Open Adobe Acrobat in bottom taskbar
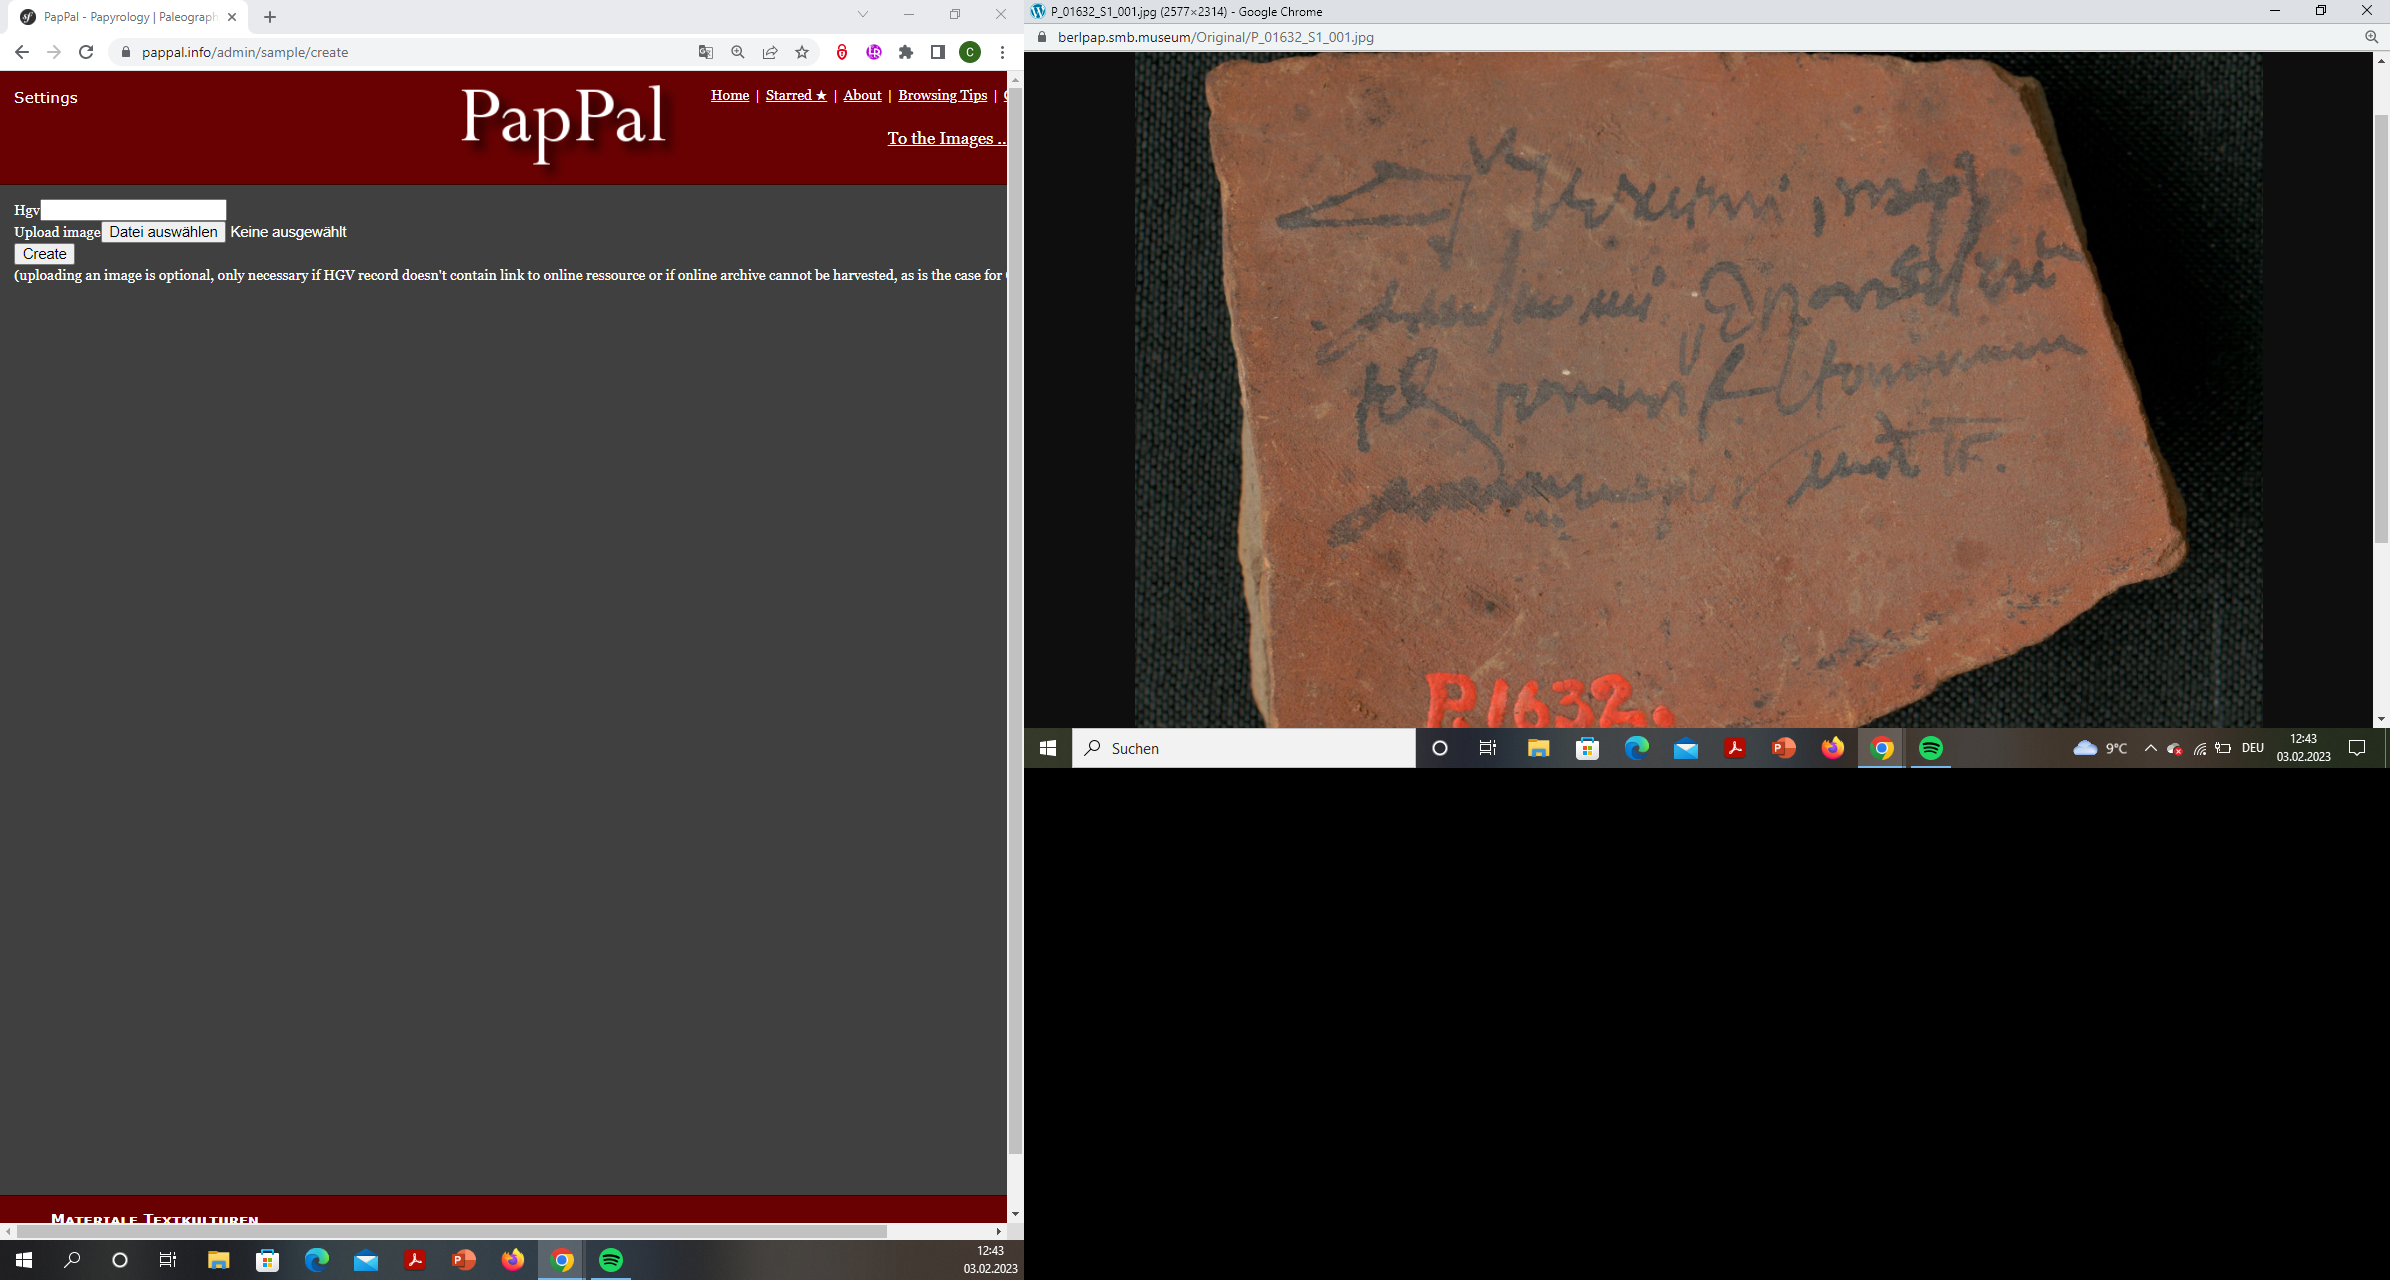 (x=415, y=1260)
